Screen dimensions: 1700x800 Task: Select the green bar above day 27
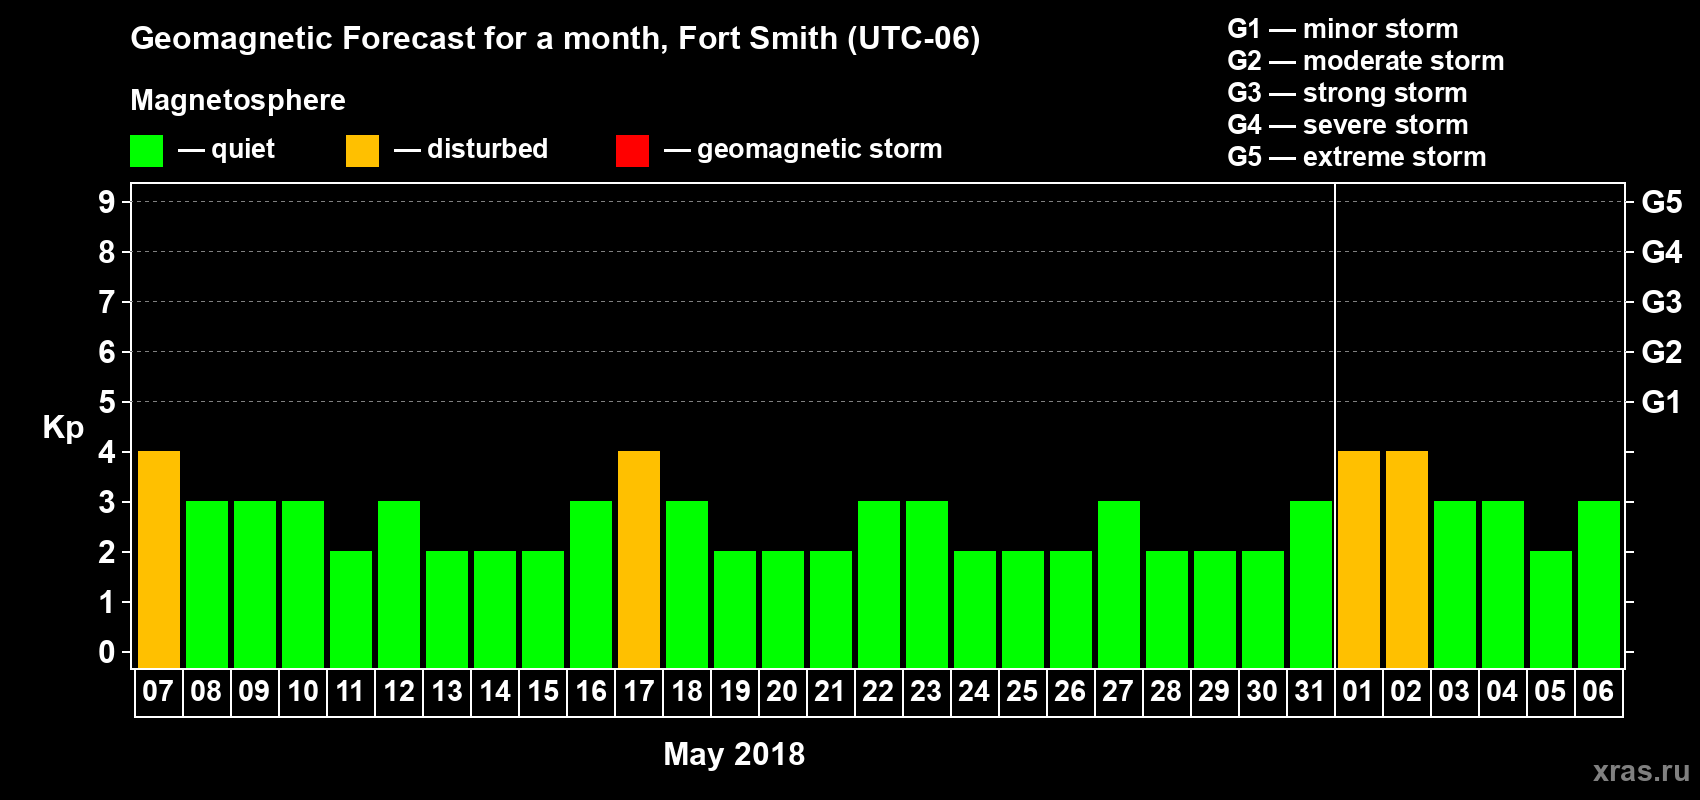click(1119, 585)
